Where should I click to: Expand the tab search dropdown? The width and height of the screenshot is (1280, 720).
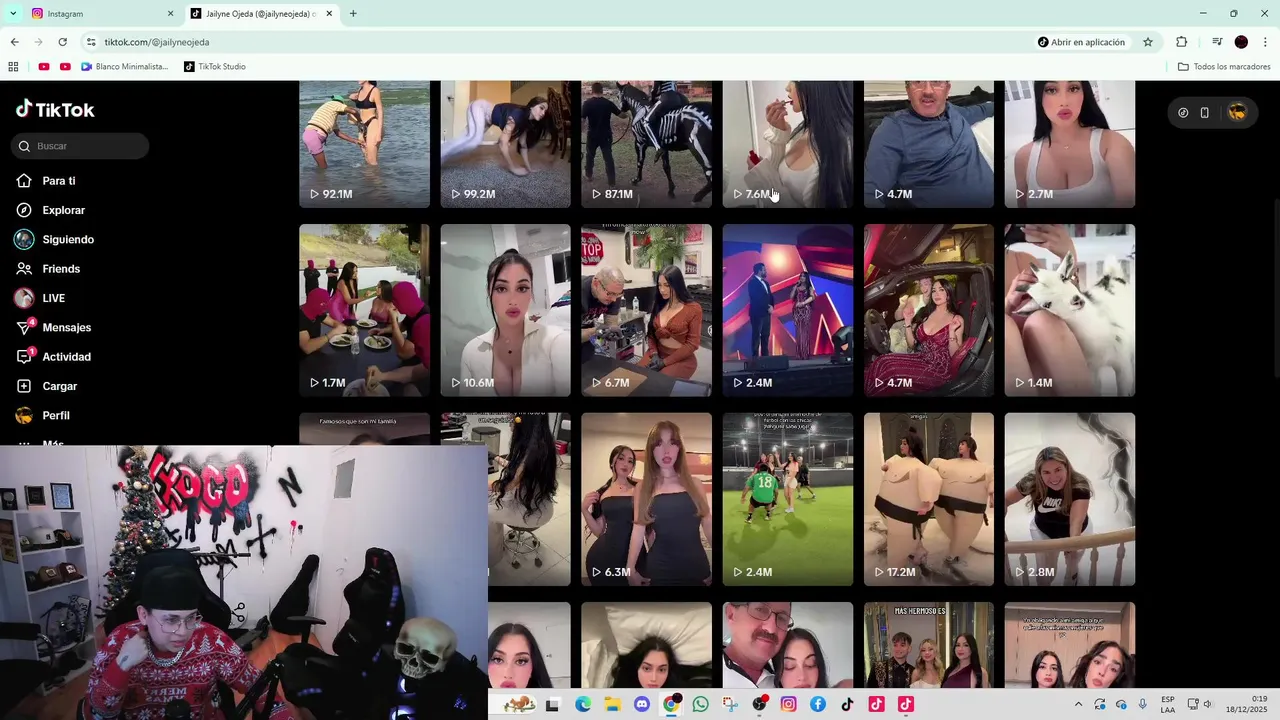13,14
